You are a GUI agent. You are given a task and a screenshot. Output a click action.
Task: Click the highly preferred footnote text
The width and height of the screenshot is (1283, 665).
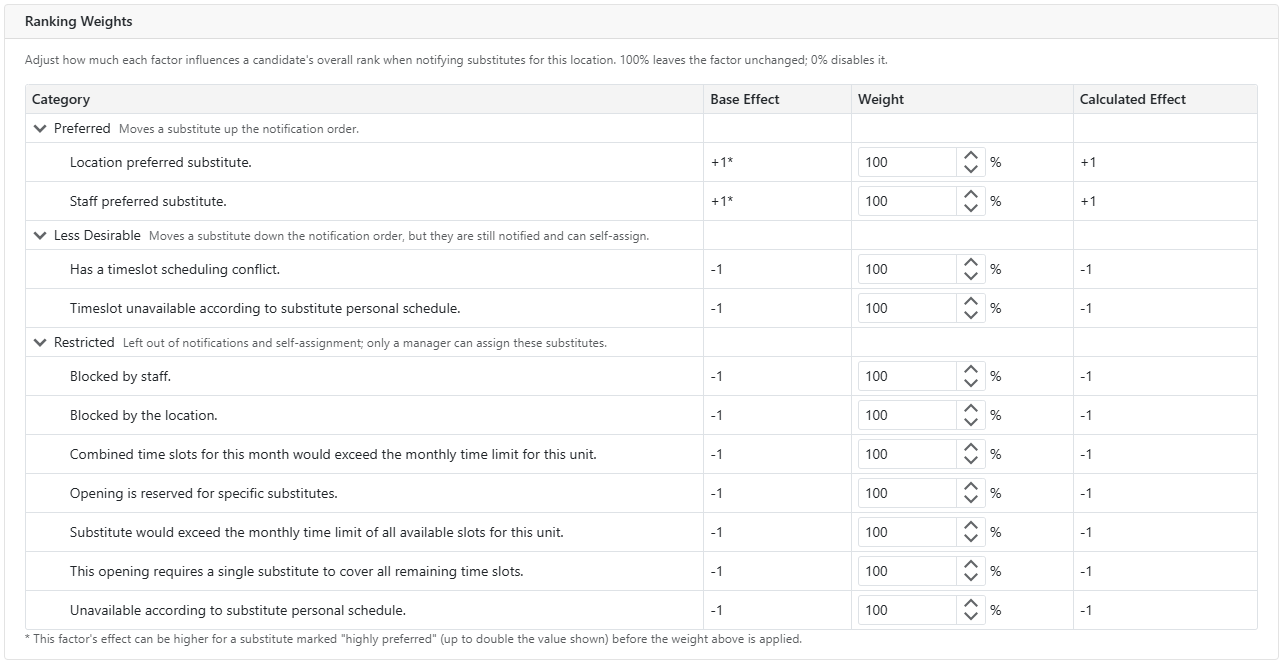tap(413, 638)
